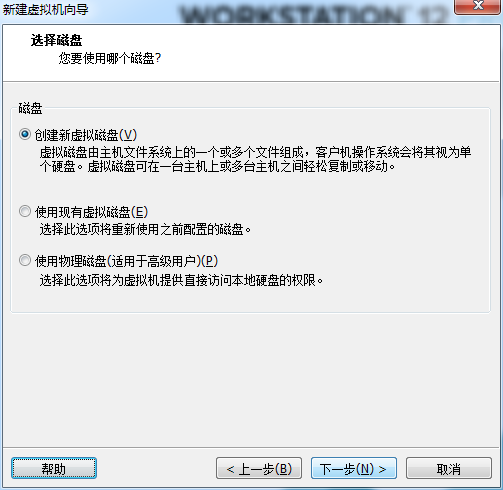Choose the 使用现有虚拟磁盘(E) radio button
The height and width of the screenshot is (490, 503).
25,211
